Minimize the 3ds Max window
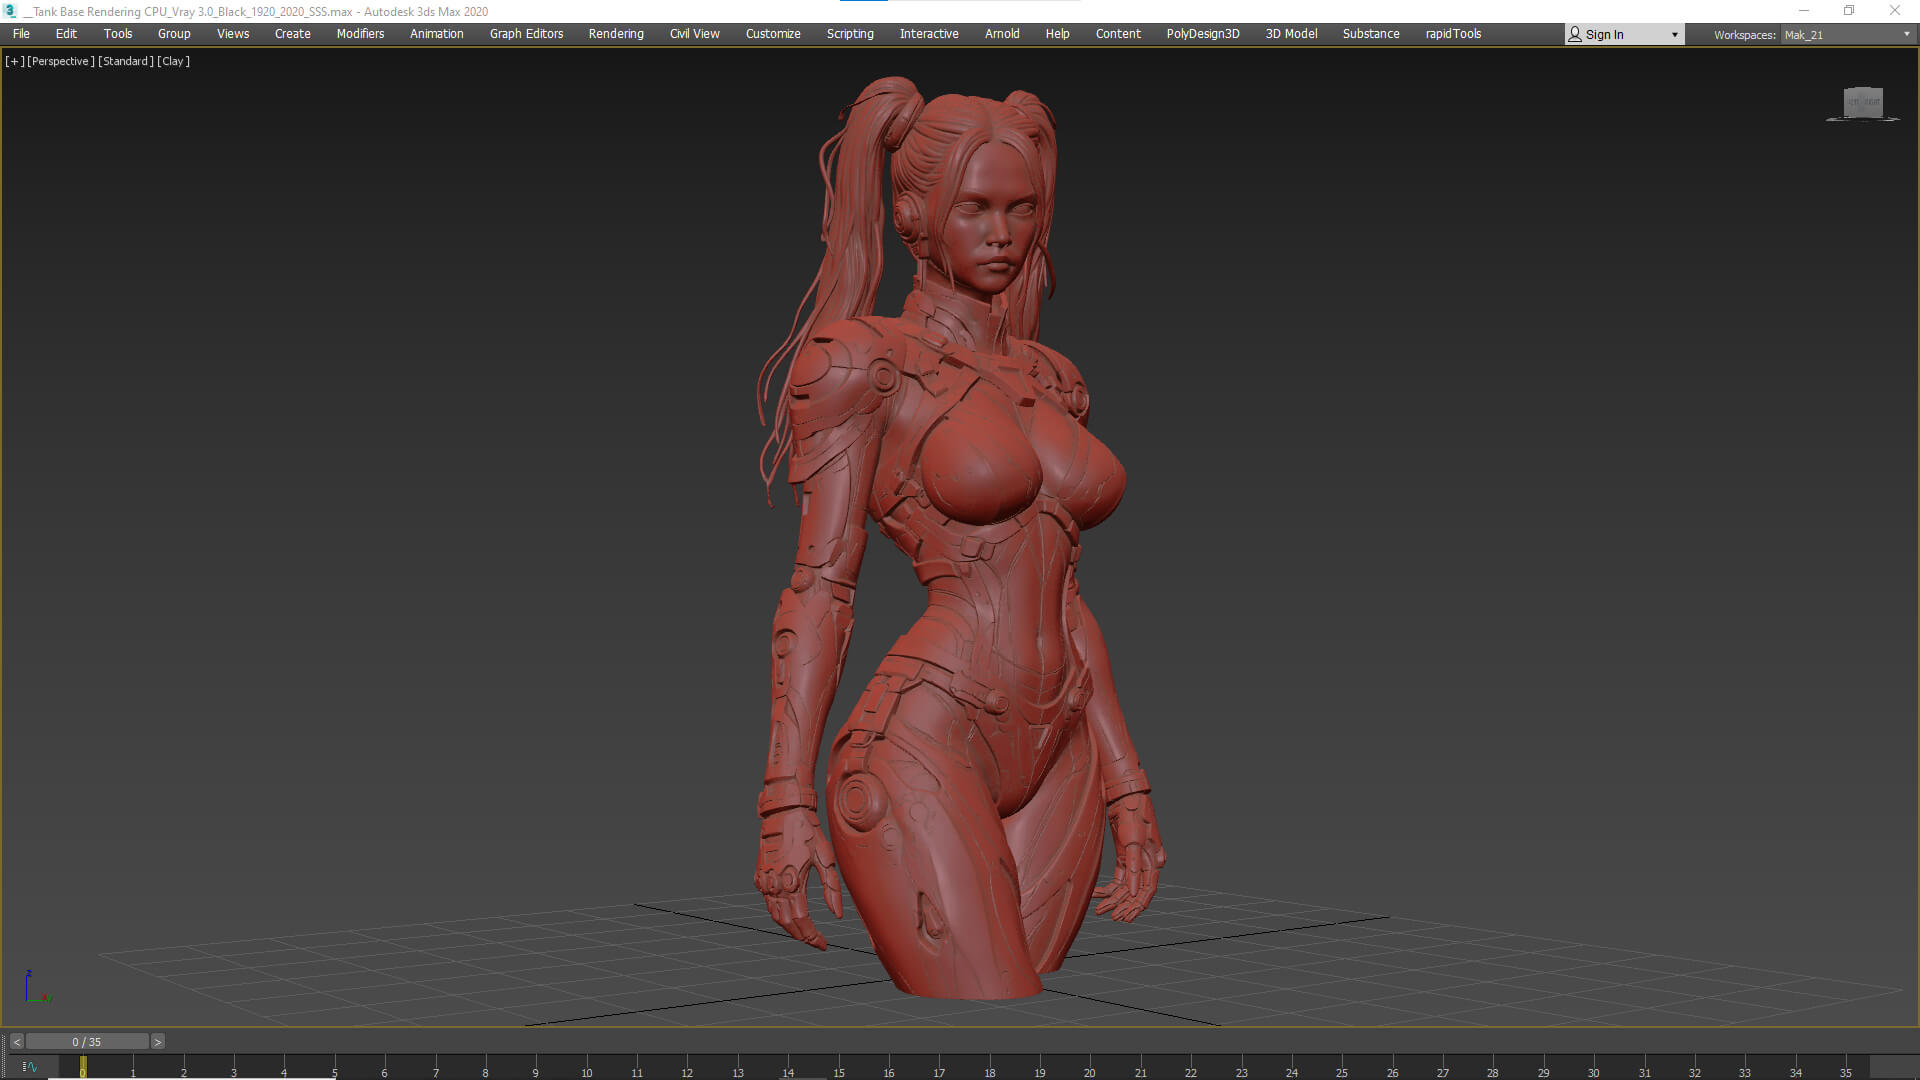1920x1080 pixels. click(1804, 11)
